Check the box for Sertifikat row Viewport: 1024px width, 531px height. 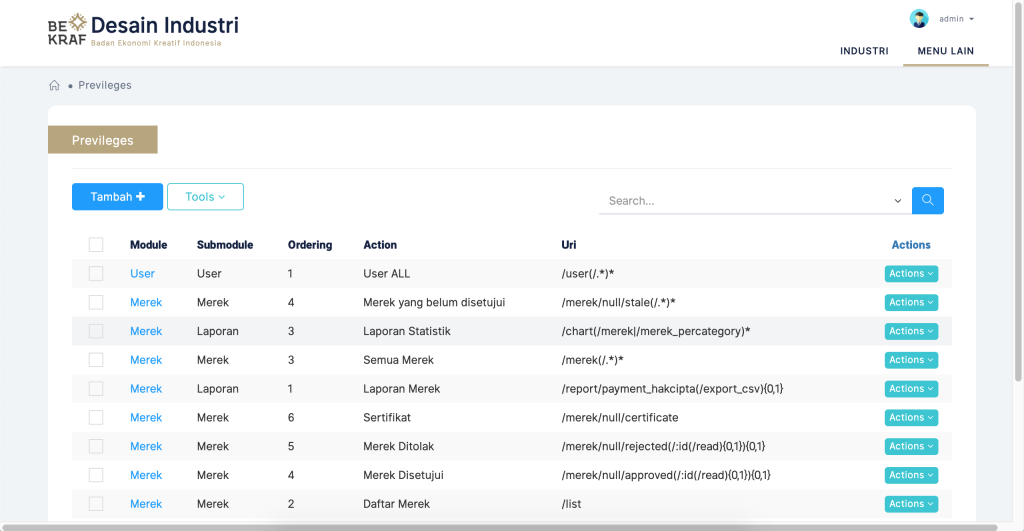point(96,417)
